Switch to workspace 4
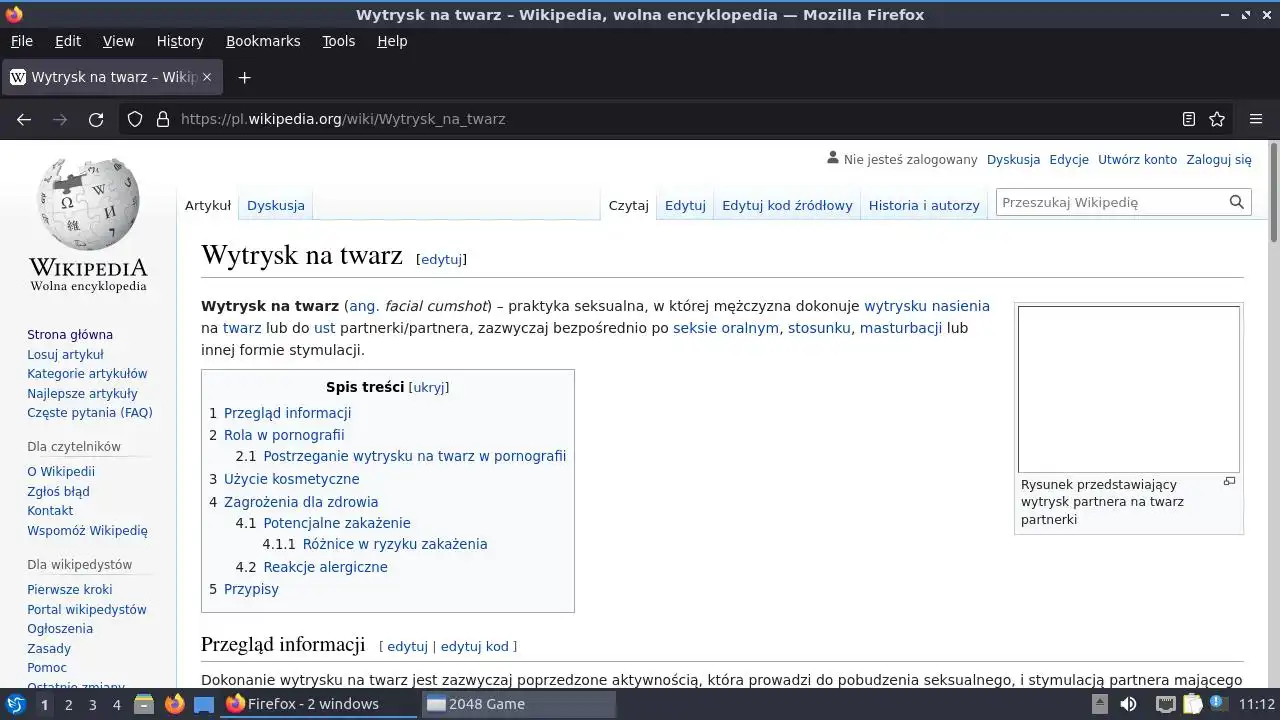This screenshot has width=1280, height=720. [116, 704]
